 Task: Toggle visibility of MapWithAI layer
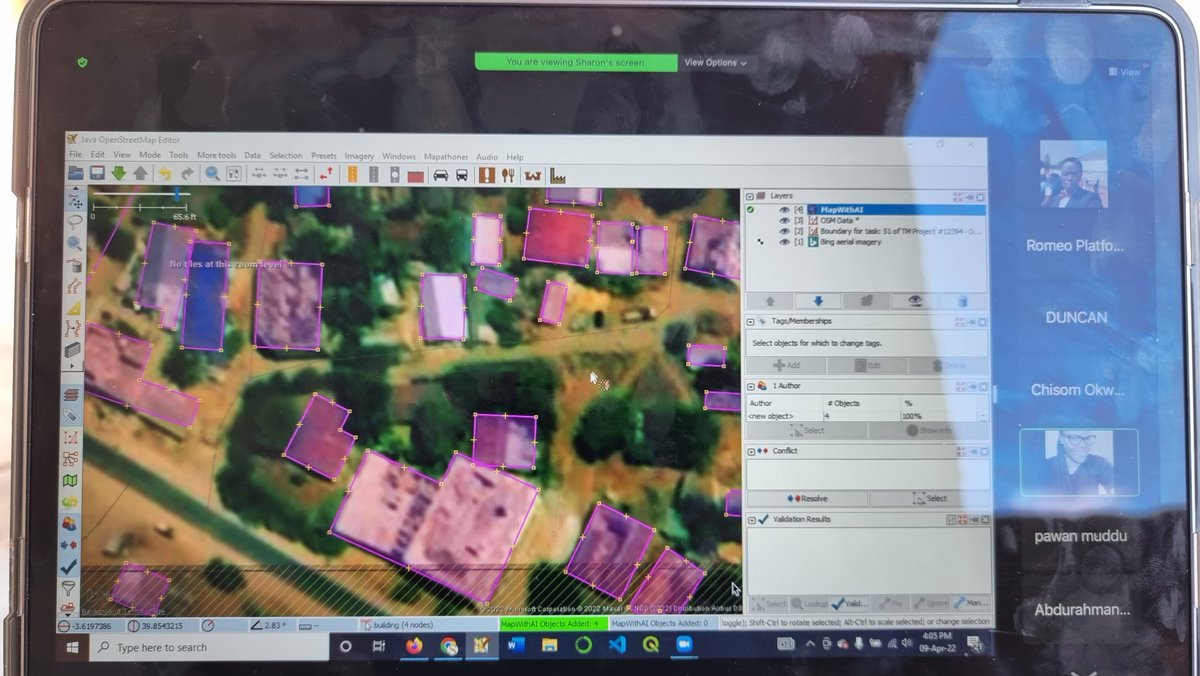pyautogui.click(x=785, y=210)
